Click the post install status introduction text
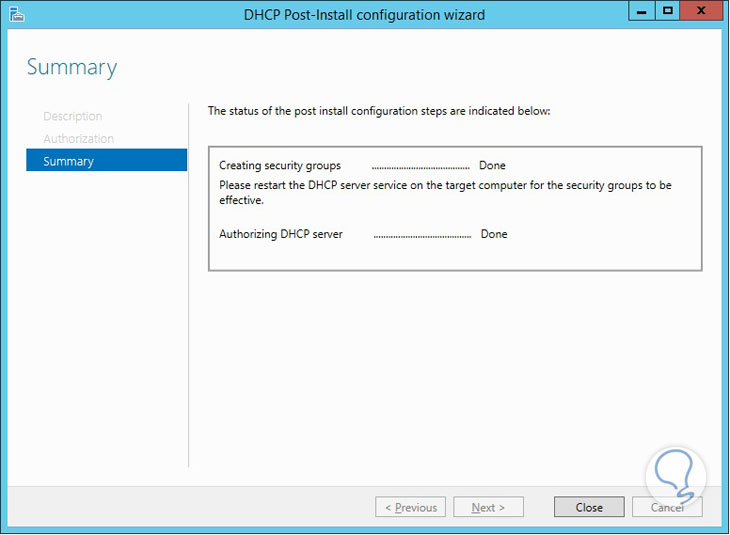Viewport: 730px width, 535px height. click(x=379, y=111)
